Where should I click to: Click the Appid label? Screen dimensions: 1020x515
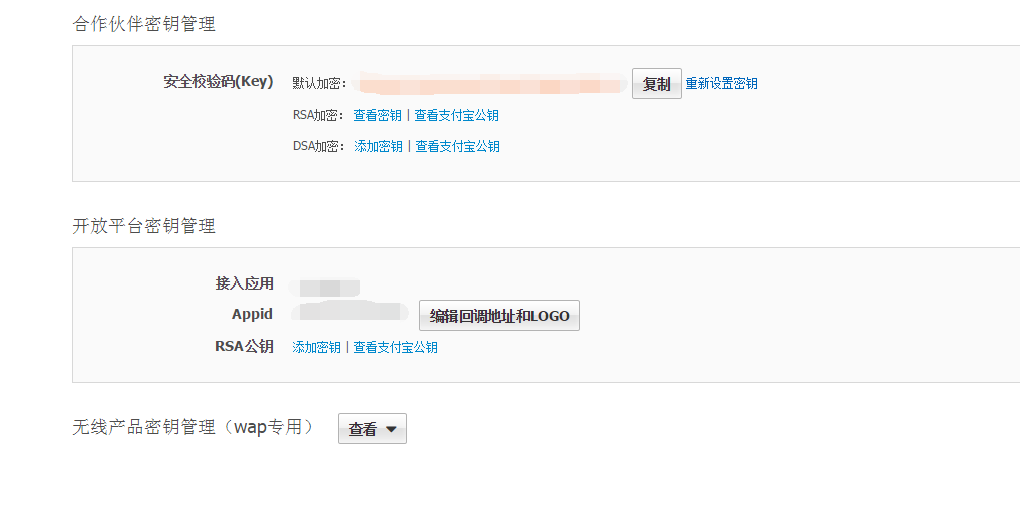click(x=252, y=314)
